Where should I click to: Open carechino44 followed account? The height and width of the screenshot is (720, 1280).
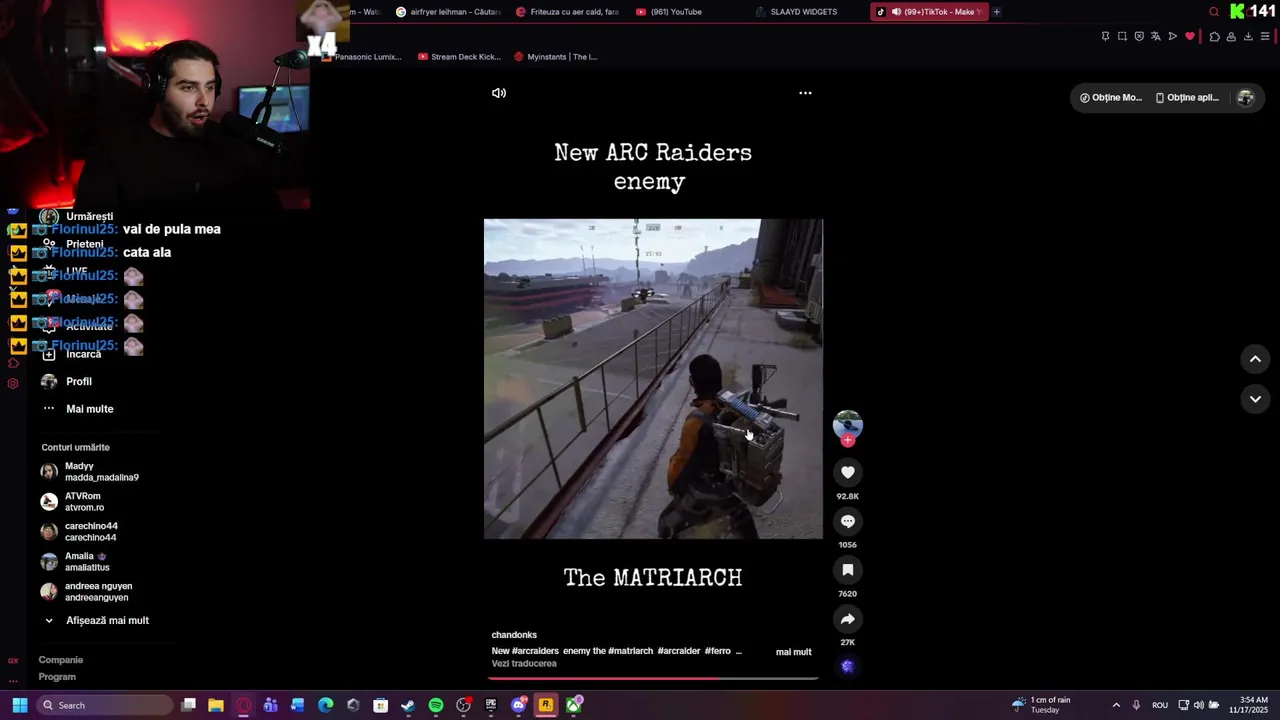79,532
